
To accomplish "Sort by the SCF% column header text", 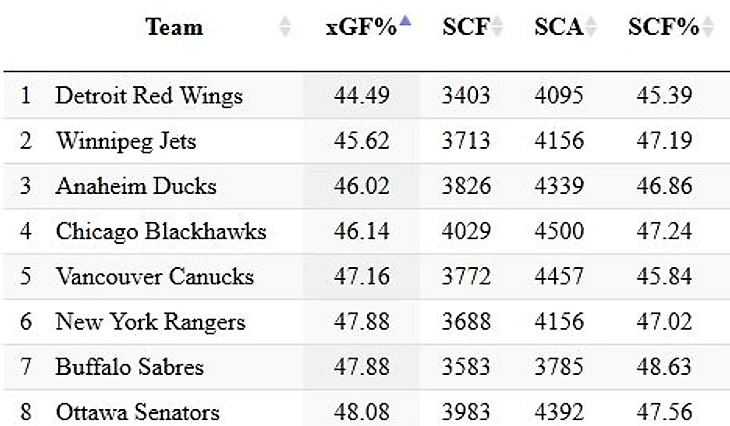I will (x=663, y=28).
